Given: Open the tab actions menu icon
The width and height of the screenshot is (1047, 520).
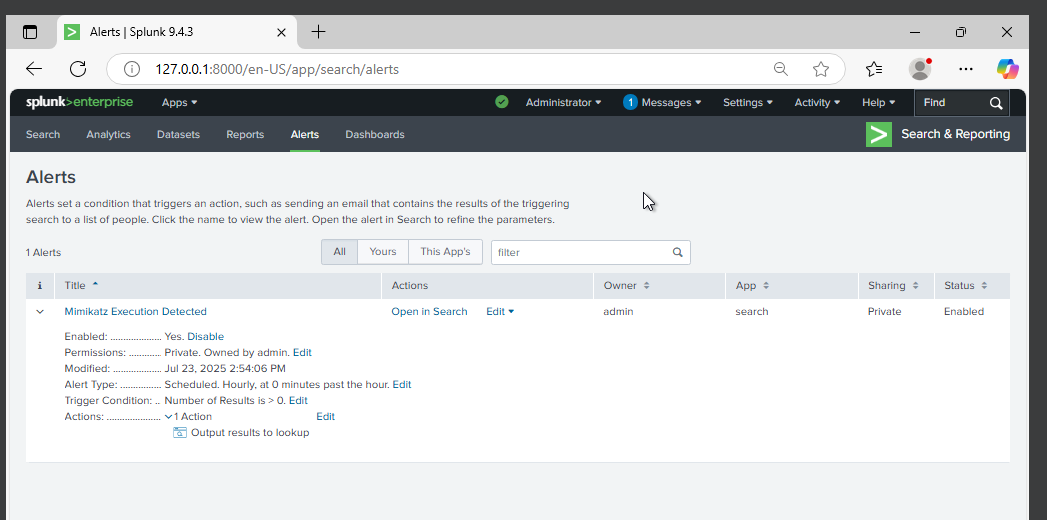Looking at the screenshot, I should click(x=30, y=32).
